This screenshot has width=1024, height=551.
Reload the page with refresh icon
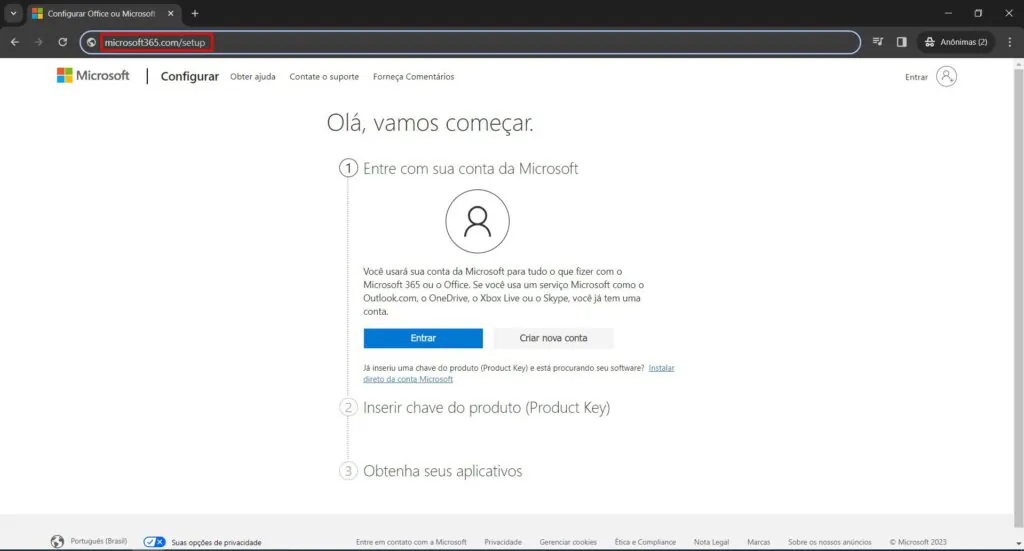63,42
